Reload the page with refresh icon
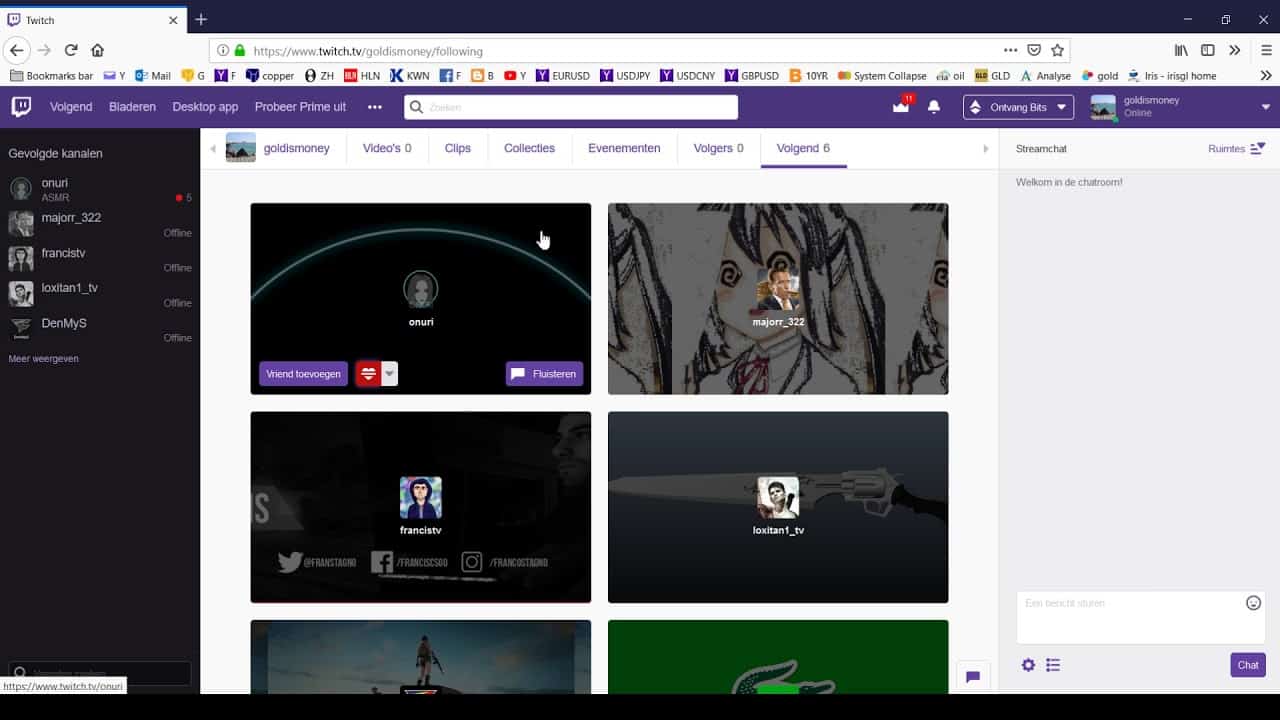The image size is (1280, 720). pyautogui.click(x=71, y=50)
